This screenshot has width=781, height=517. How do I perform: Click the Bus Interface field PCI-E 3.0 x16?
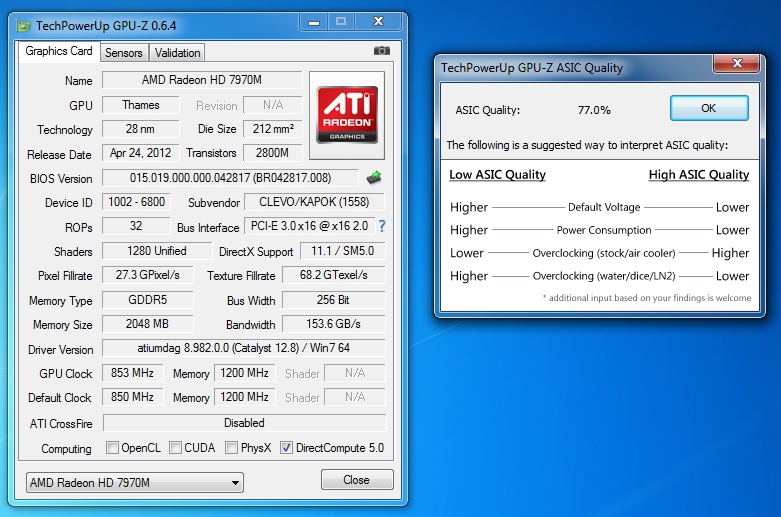pos(309,226)
